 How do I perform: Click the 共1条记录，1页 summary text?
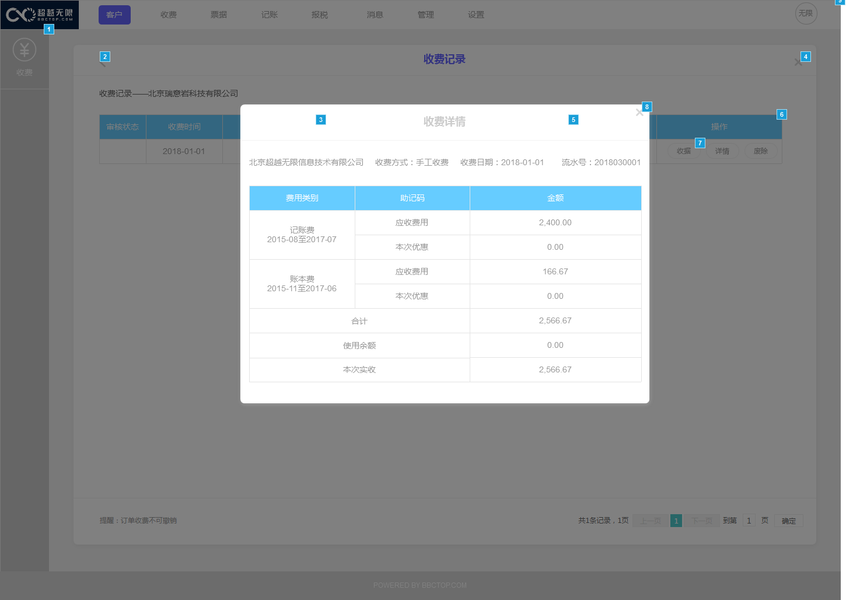coord(604,521)
